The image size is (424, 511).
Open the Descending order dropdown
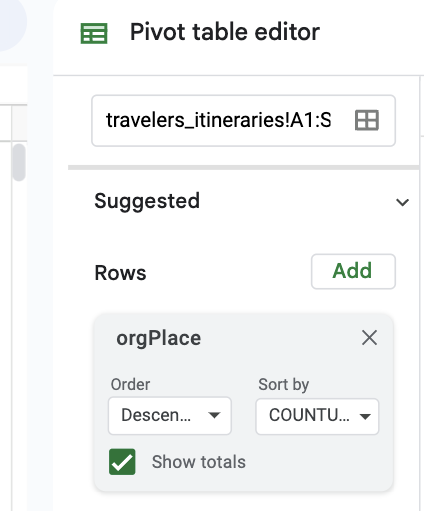pyautogui.click(x=170, y=416)
